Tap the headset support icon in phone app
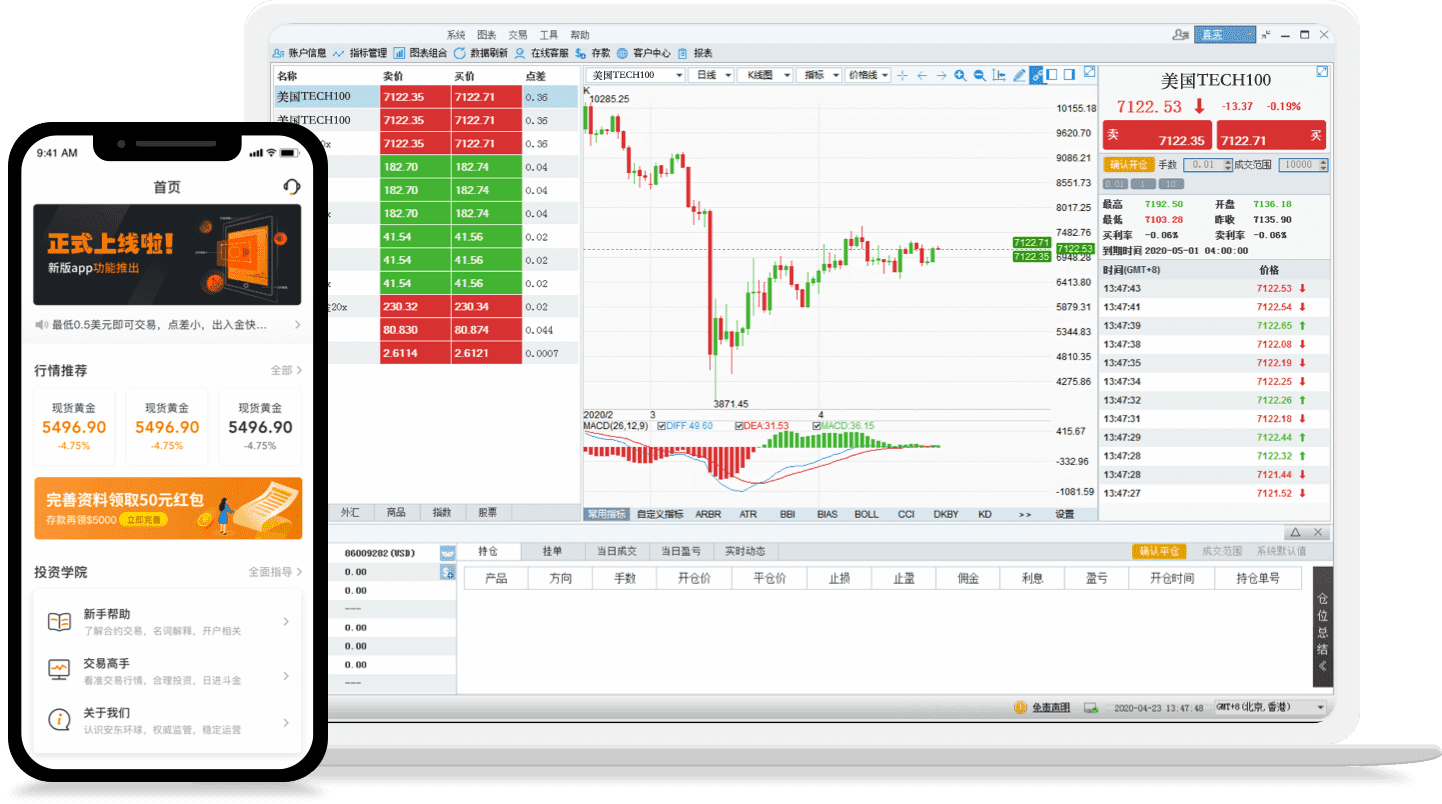 tap(291, 186)
